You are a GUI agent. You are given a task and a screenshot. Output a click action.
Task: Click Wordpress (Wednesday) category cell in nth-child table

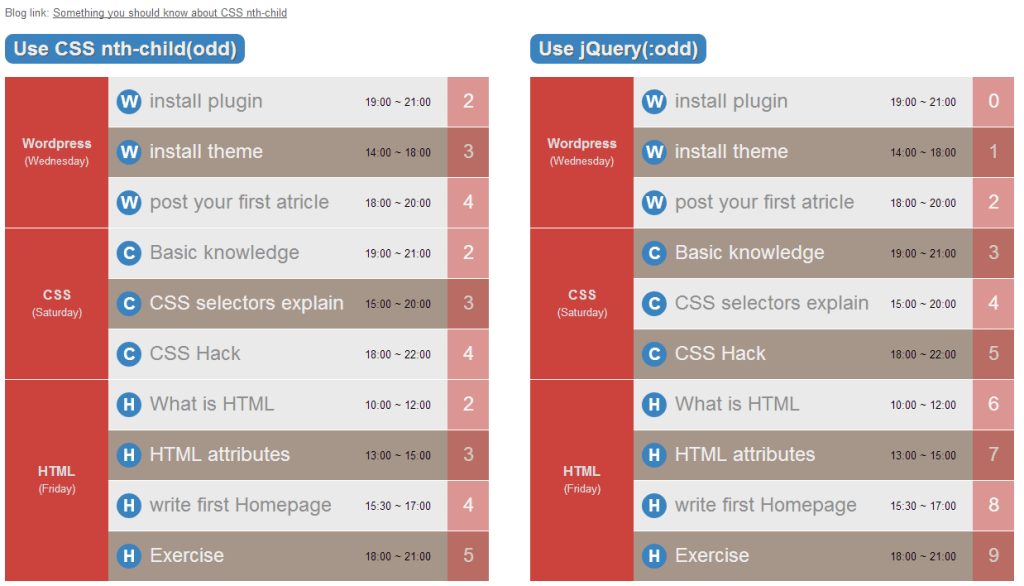57,152
